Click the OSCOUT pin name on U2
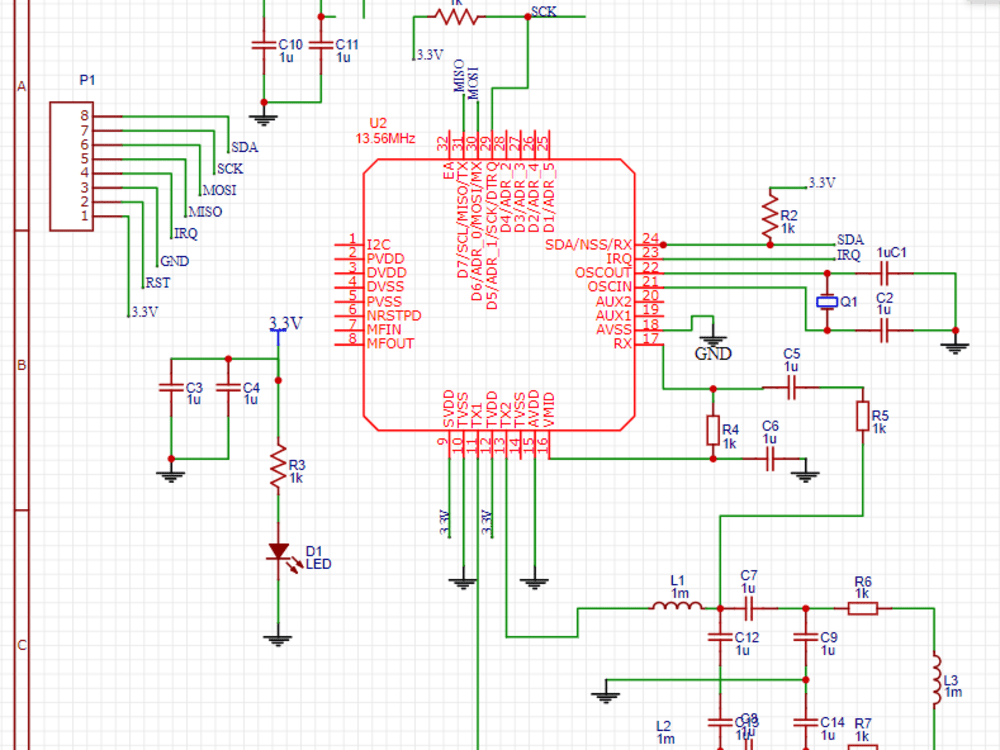 pyautogui.click(x=603, y=273)
